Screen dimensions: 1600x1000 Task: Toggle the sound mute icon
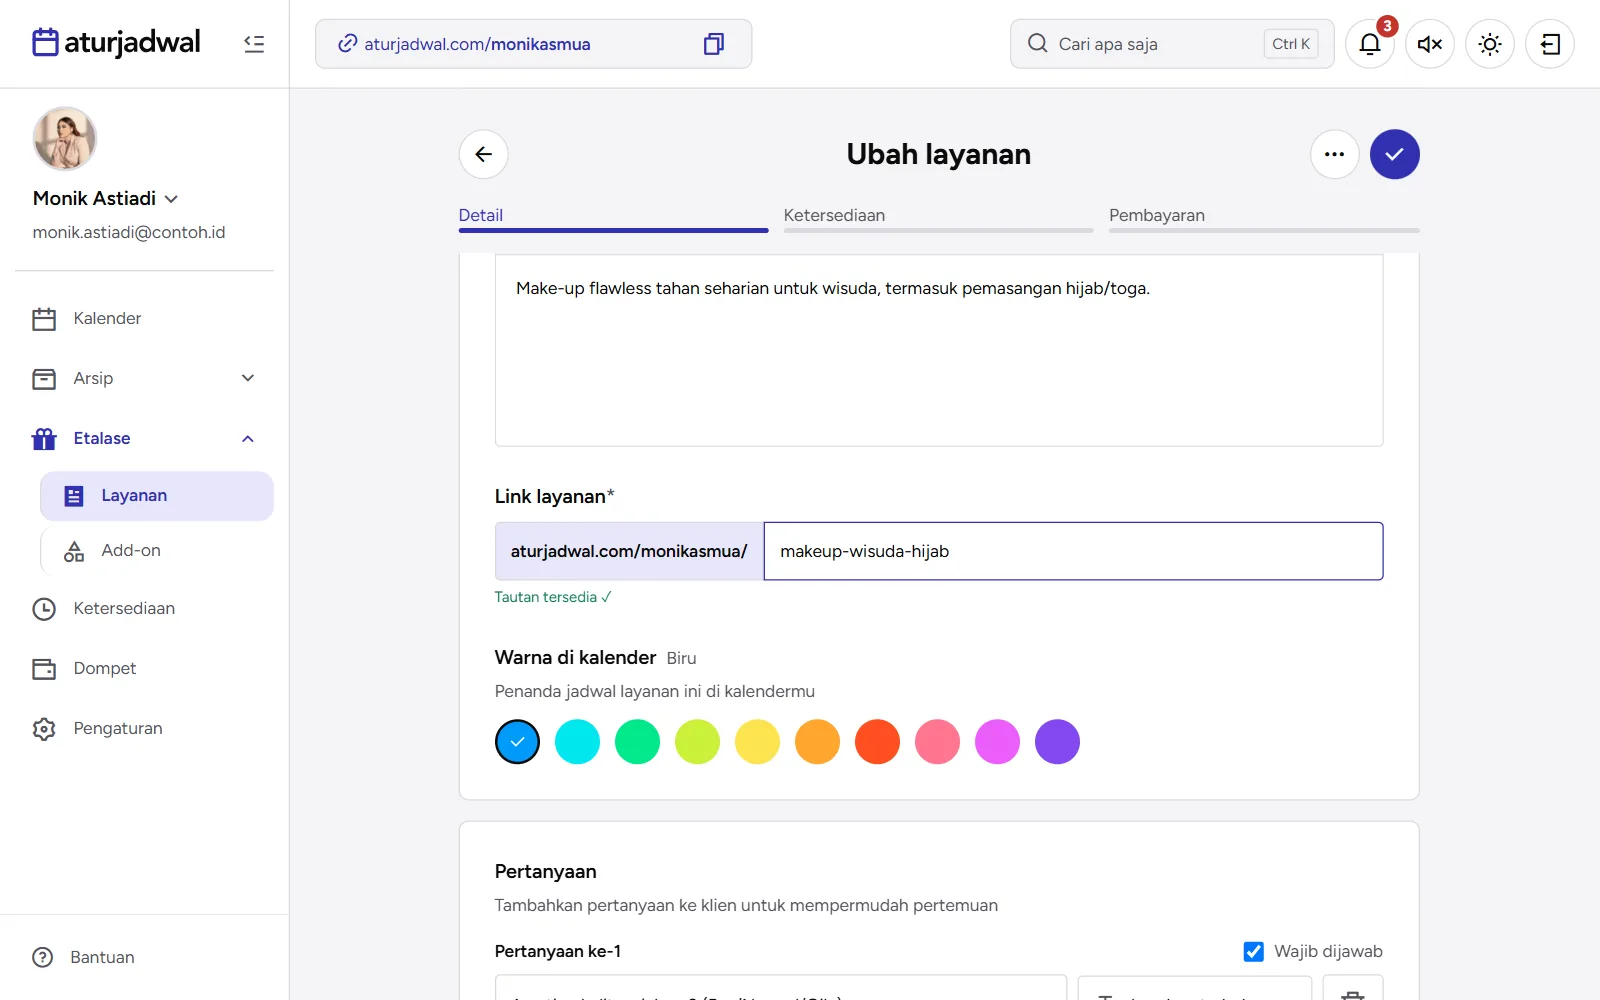pyautogui.click(x=1430, y=44)
